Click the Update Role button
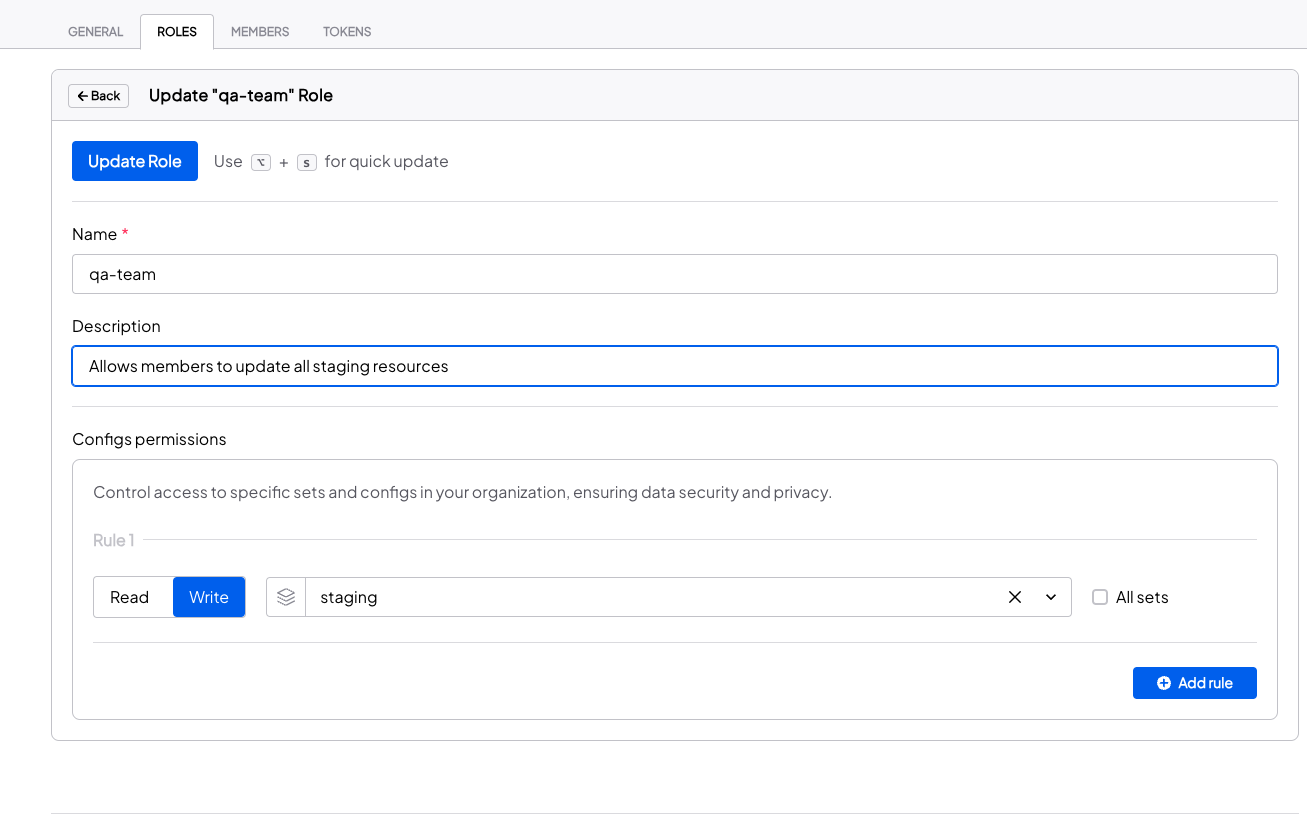Image resolution: width=1307 pixels, height=824 pixels. (x=135, y=161)
